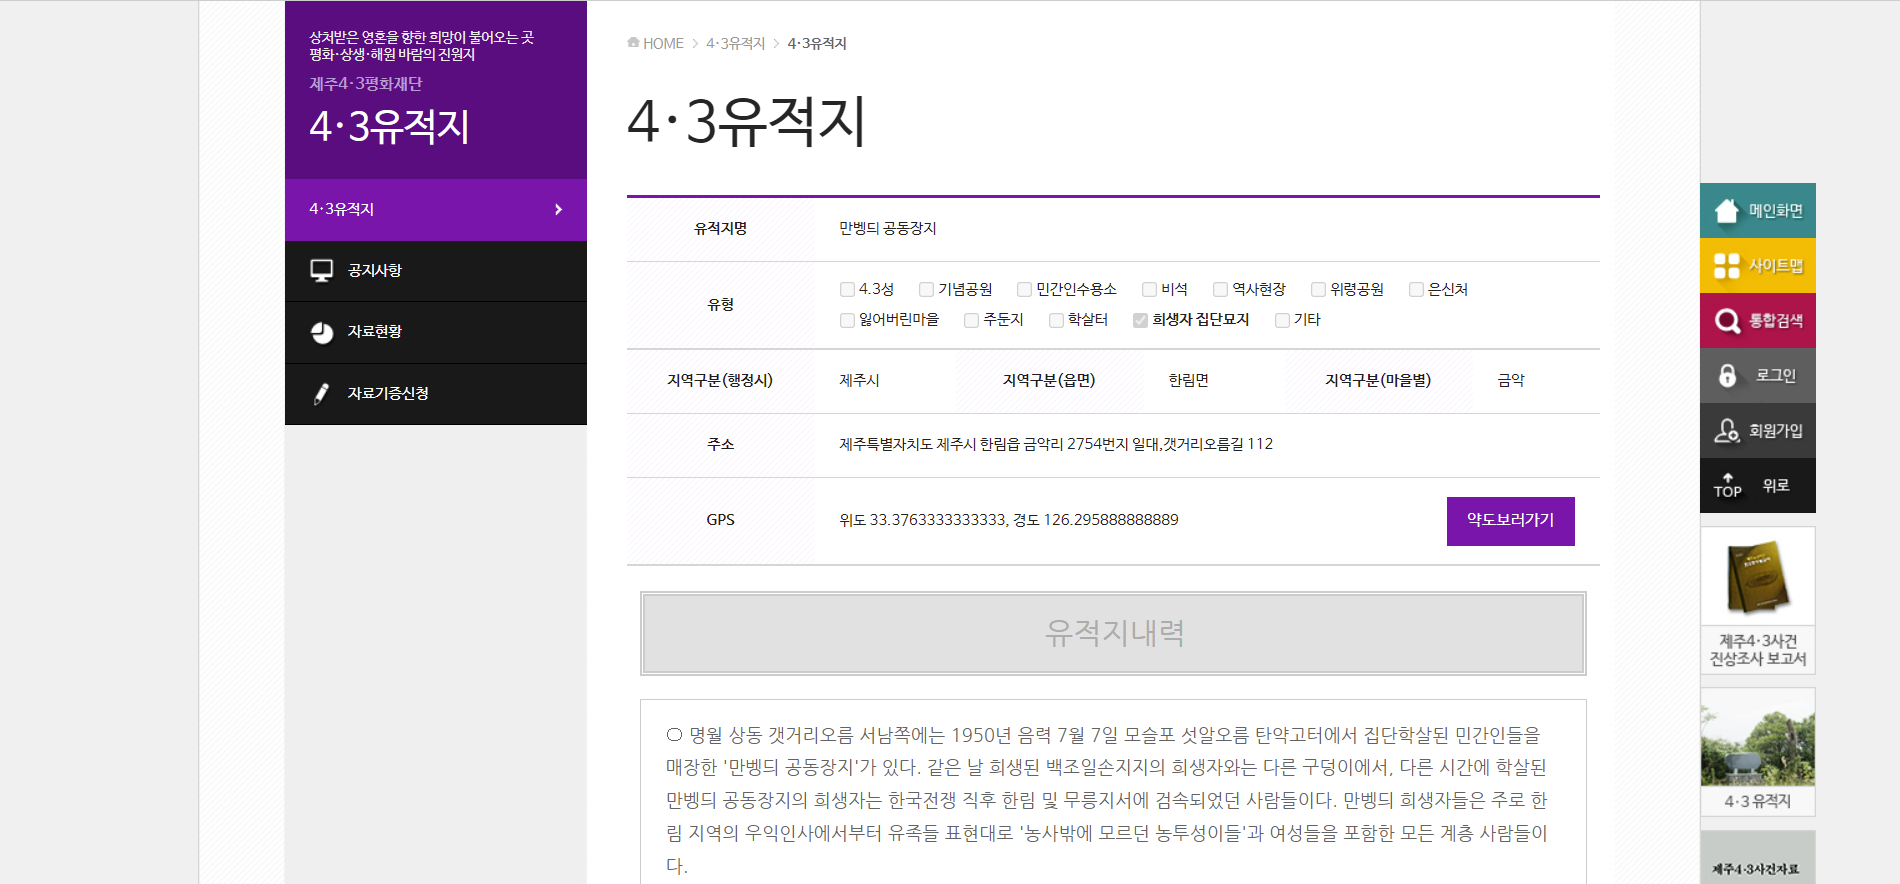Click the 회원가입 user icon
This screenshot has height=884, width=1900.
pos(1727,431)
